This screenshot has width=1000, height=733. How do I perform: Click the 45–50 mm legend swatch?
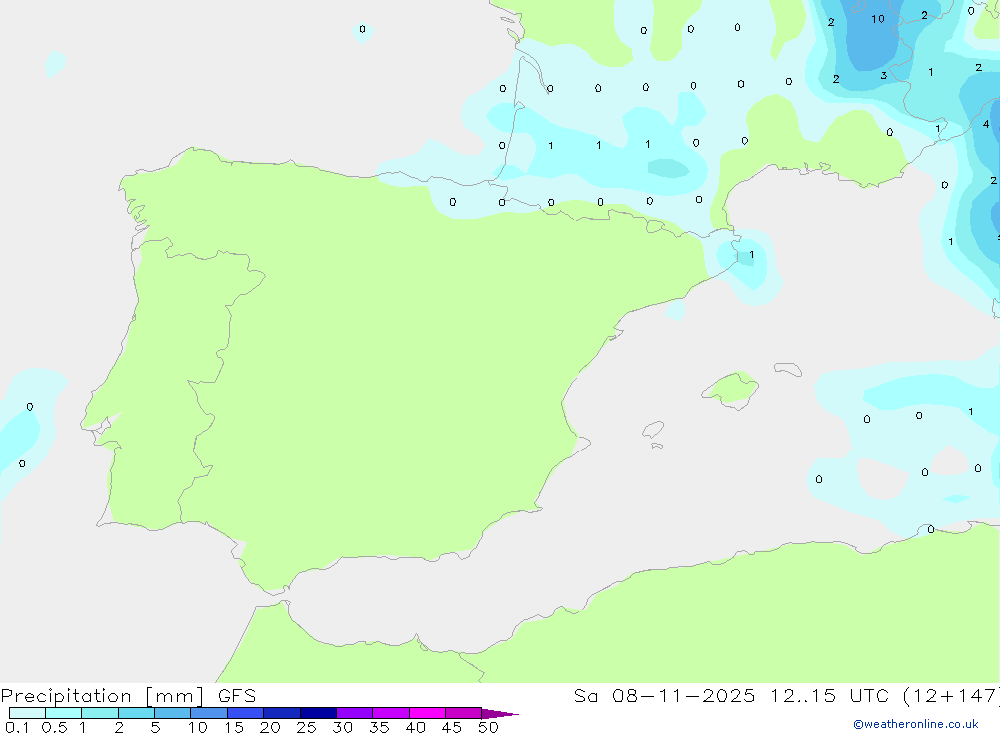coord(464,713)
